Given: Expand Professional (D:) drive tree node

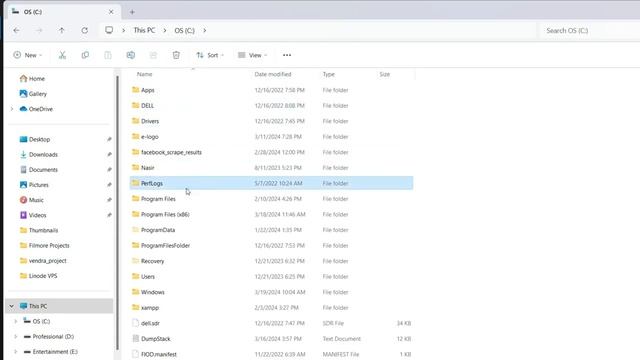Looking at the screenshot, I should [x=16, y=337].
